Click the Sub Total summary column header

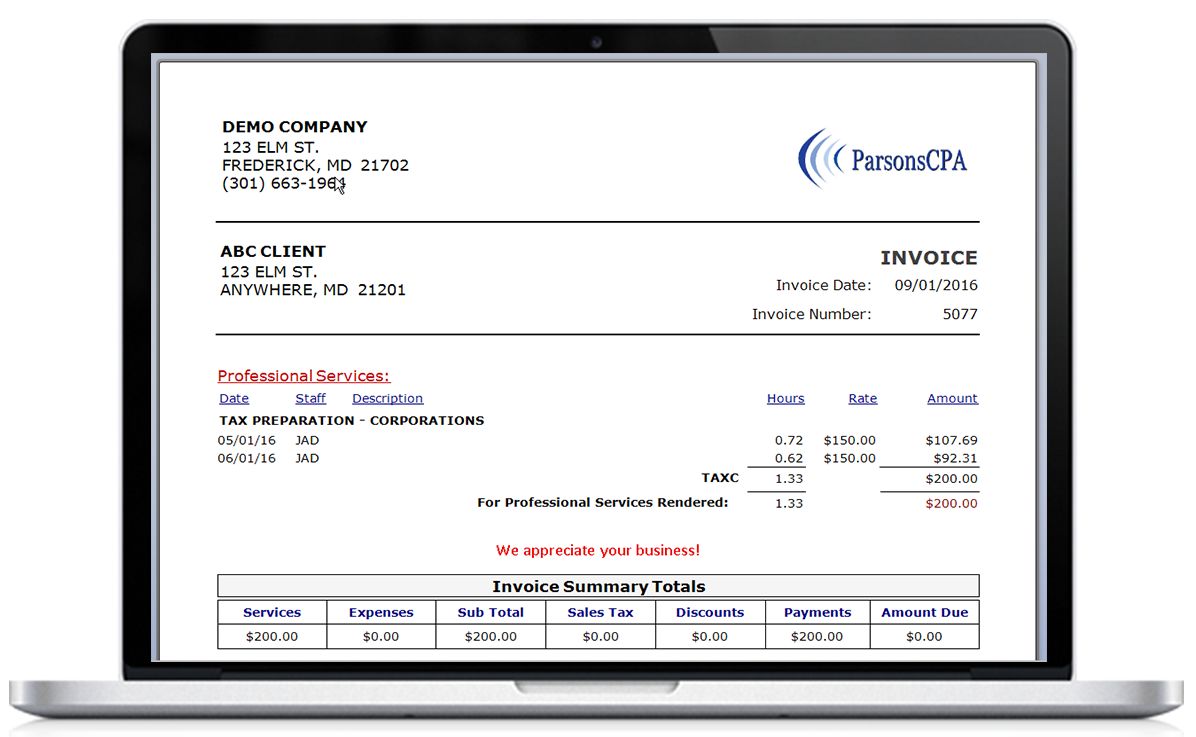[x=490, y=613]
